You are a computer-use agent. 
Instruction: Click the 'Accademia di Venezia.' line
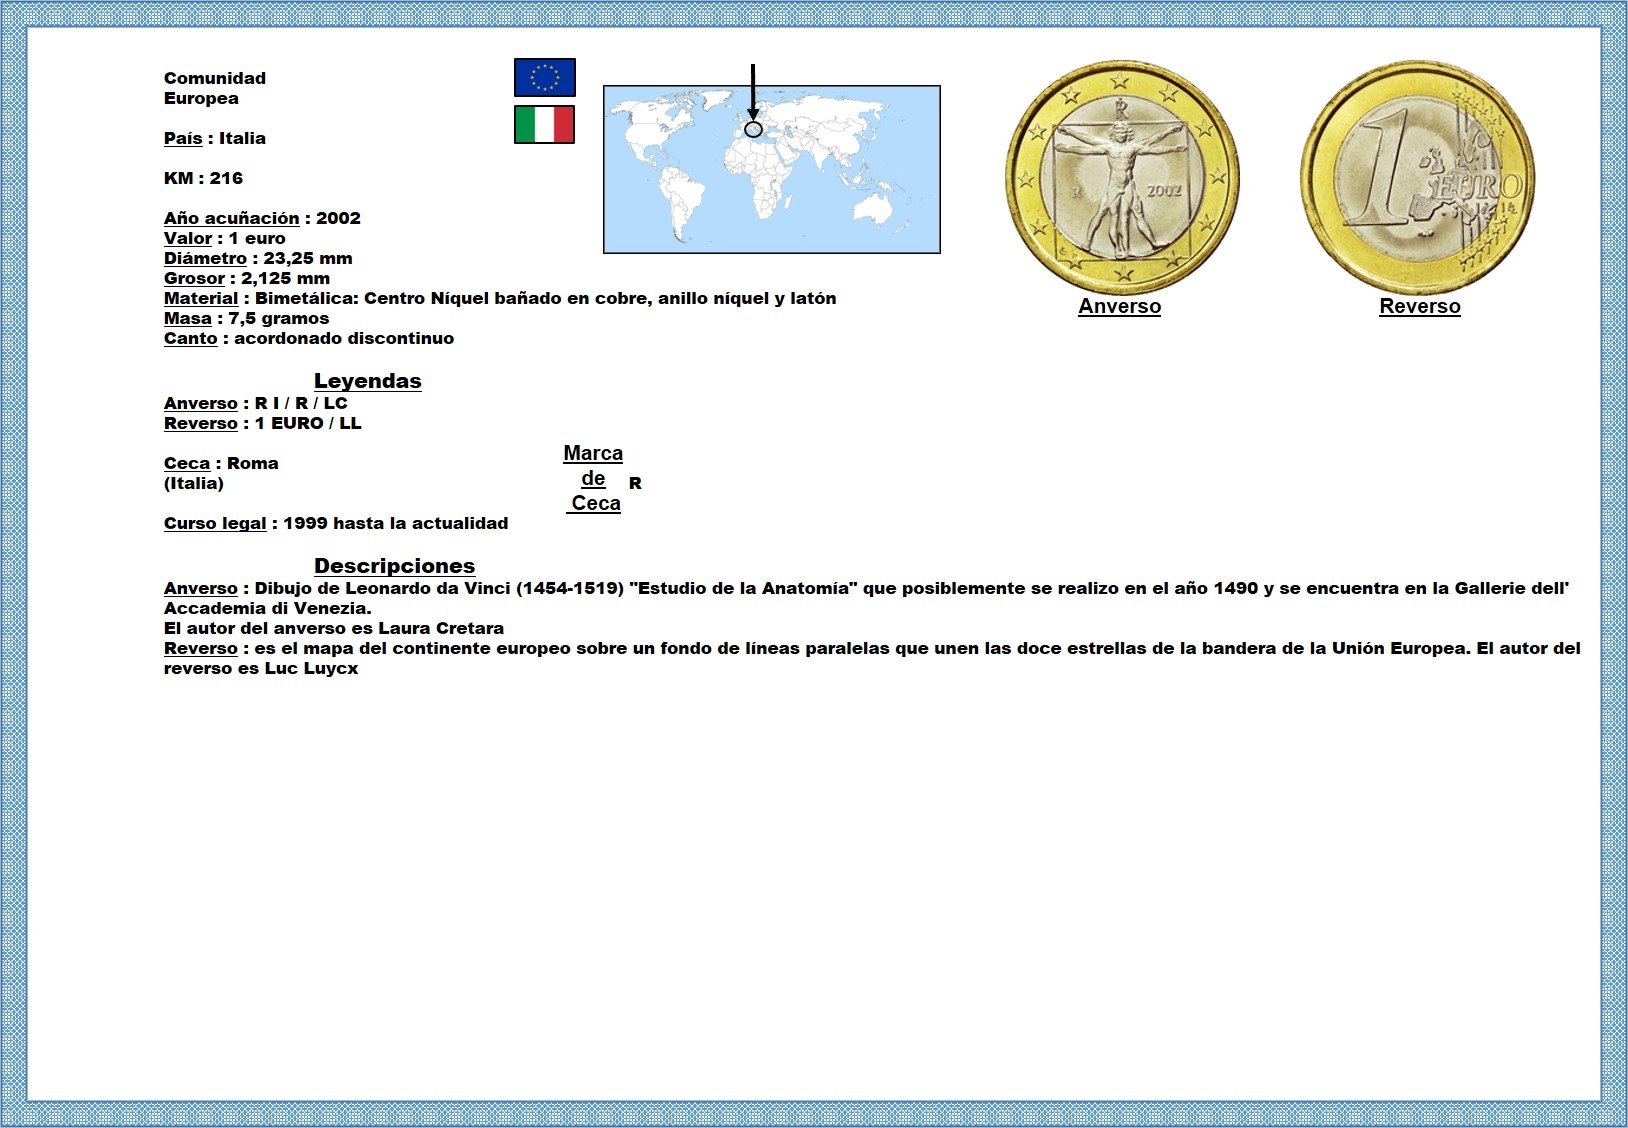pyautogui.click(x=268, y=608)
